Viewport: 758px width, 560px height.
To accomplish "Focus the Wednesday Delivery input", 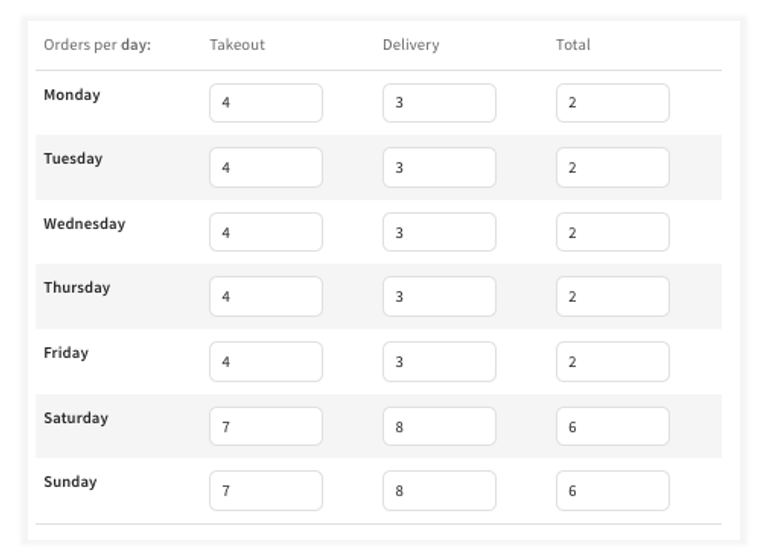I will (438, 232).
